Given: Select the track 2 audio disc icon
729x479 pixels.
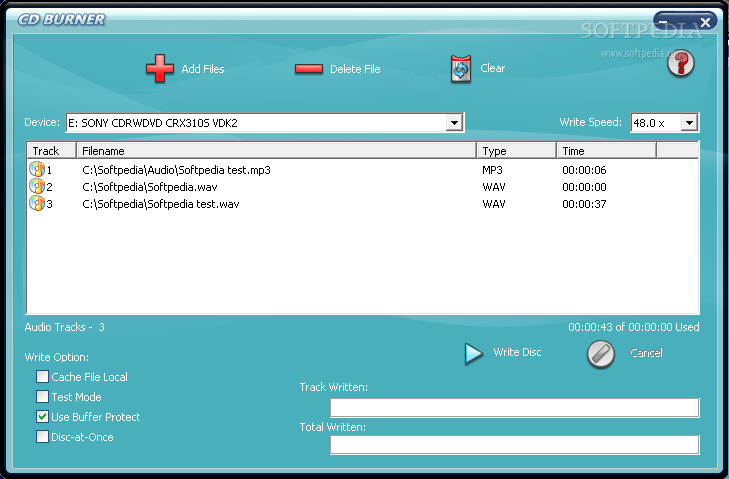Looking at the screenshot, I should pos(37,186).
